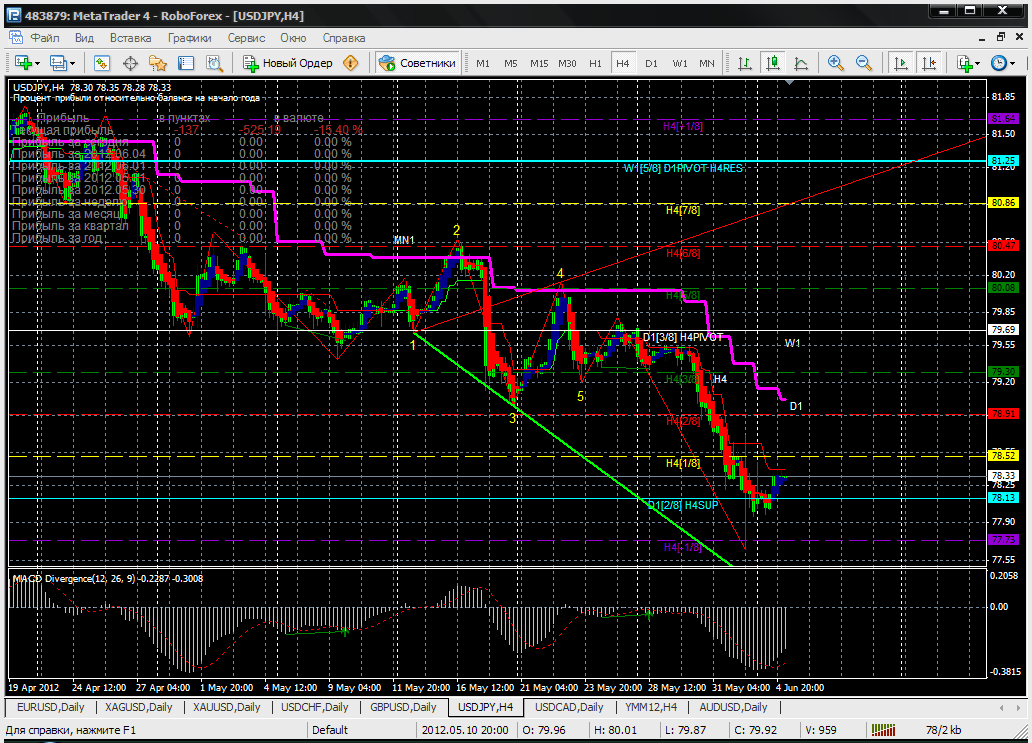
Task: Open the Data Window crosshair icon
Action: pos(130,63)
